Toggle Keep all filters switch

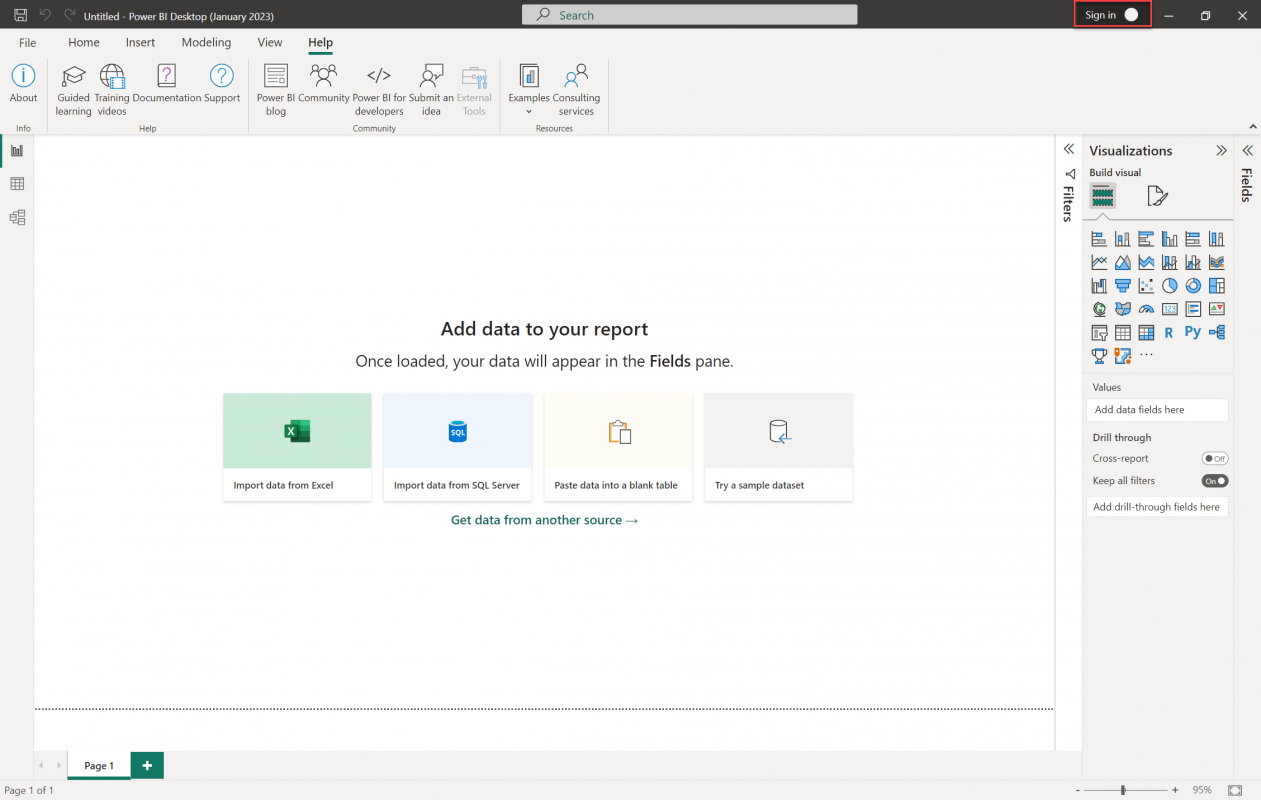click(x=1215, y=481)
